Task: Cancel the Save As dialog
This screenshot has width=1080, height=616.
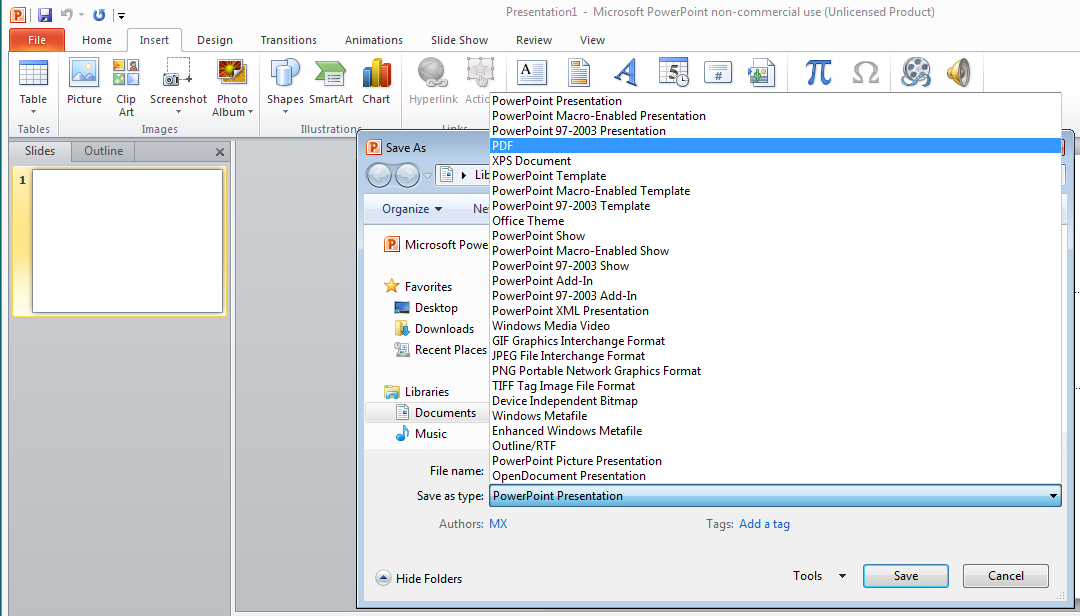Action: pyautogui.click(x=1006, y=576)
